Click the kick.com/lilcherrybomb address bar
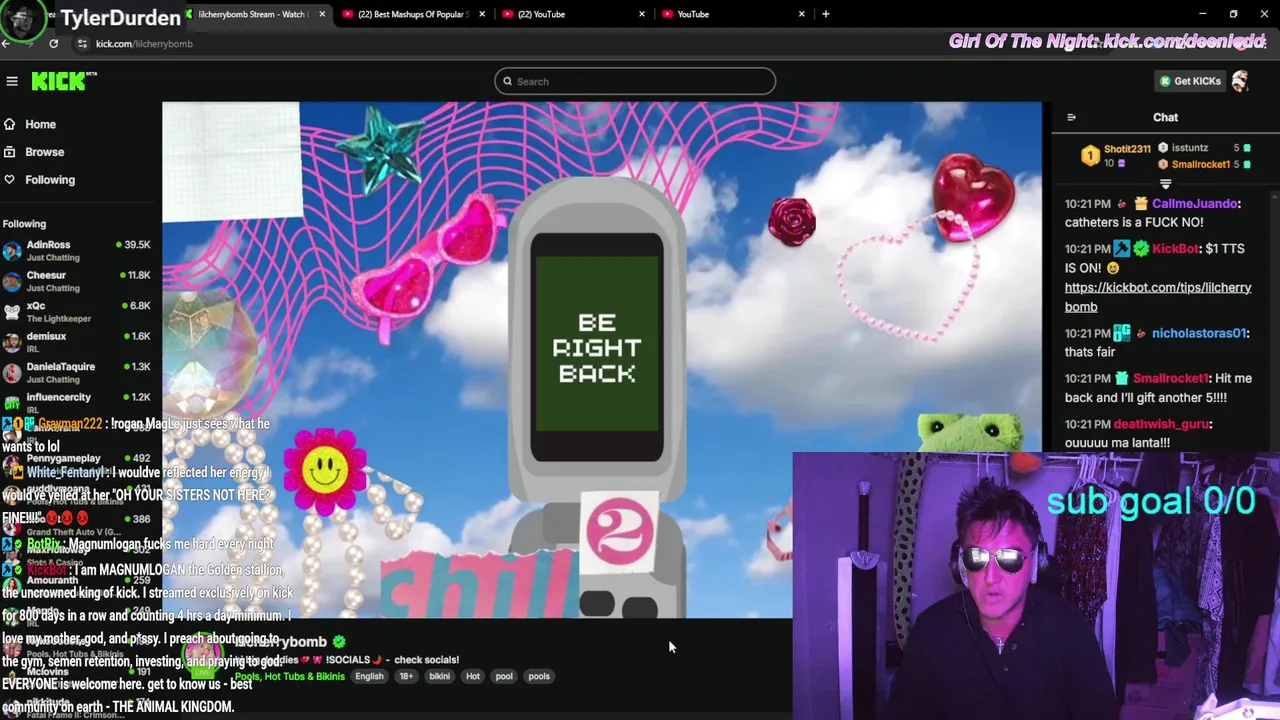The image size is (1280, 720). tap(144, 43)
